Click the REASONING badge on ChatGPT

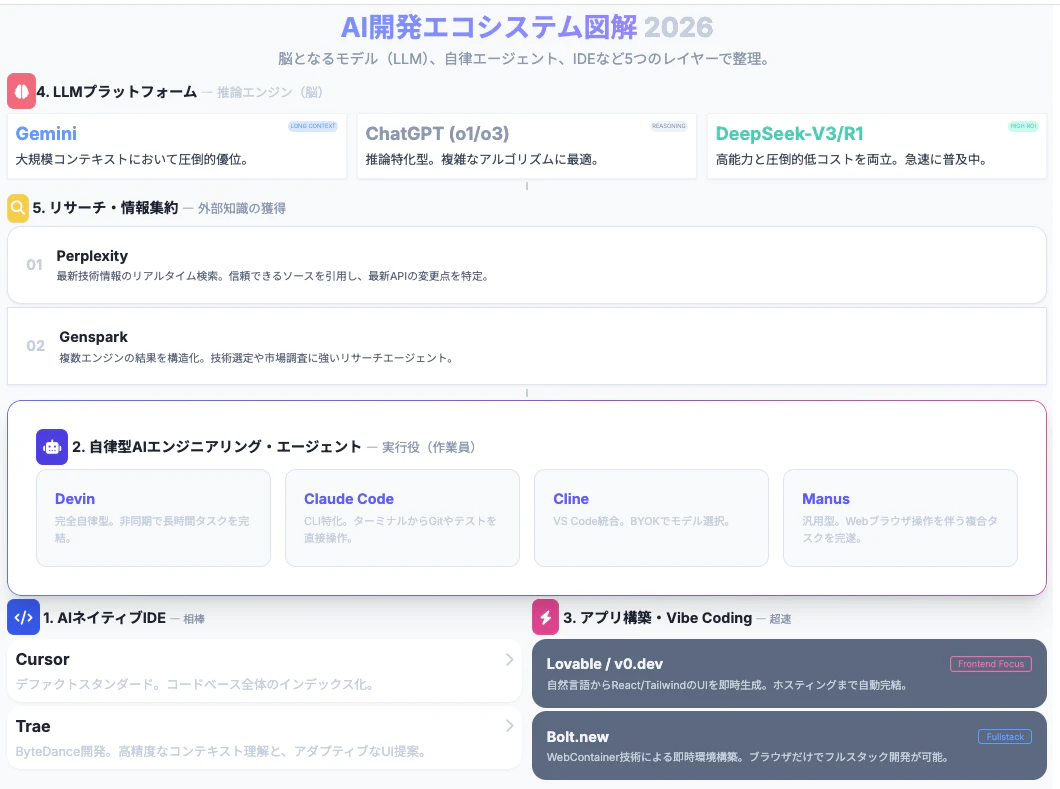click(x=669, y=126)
